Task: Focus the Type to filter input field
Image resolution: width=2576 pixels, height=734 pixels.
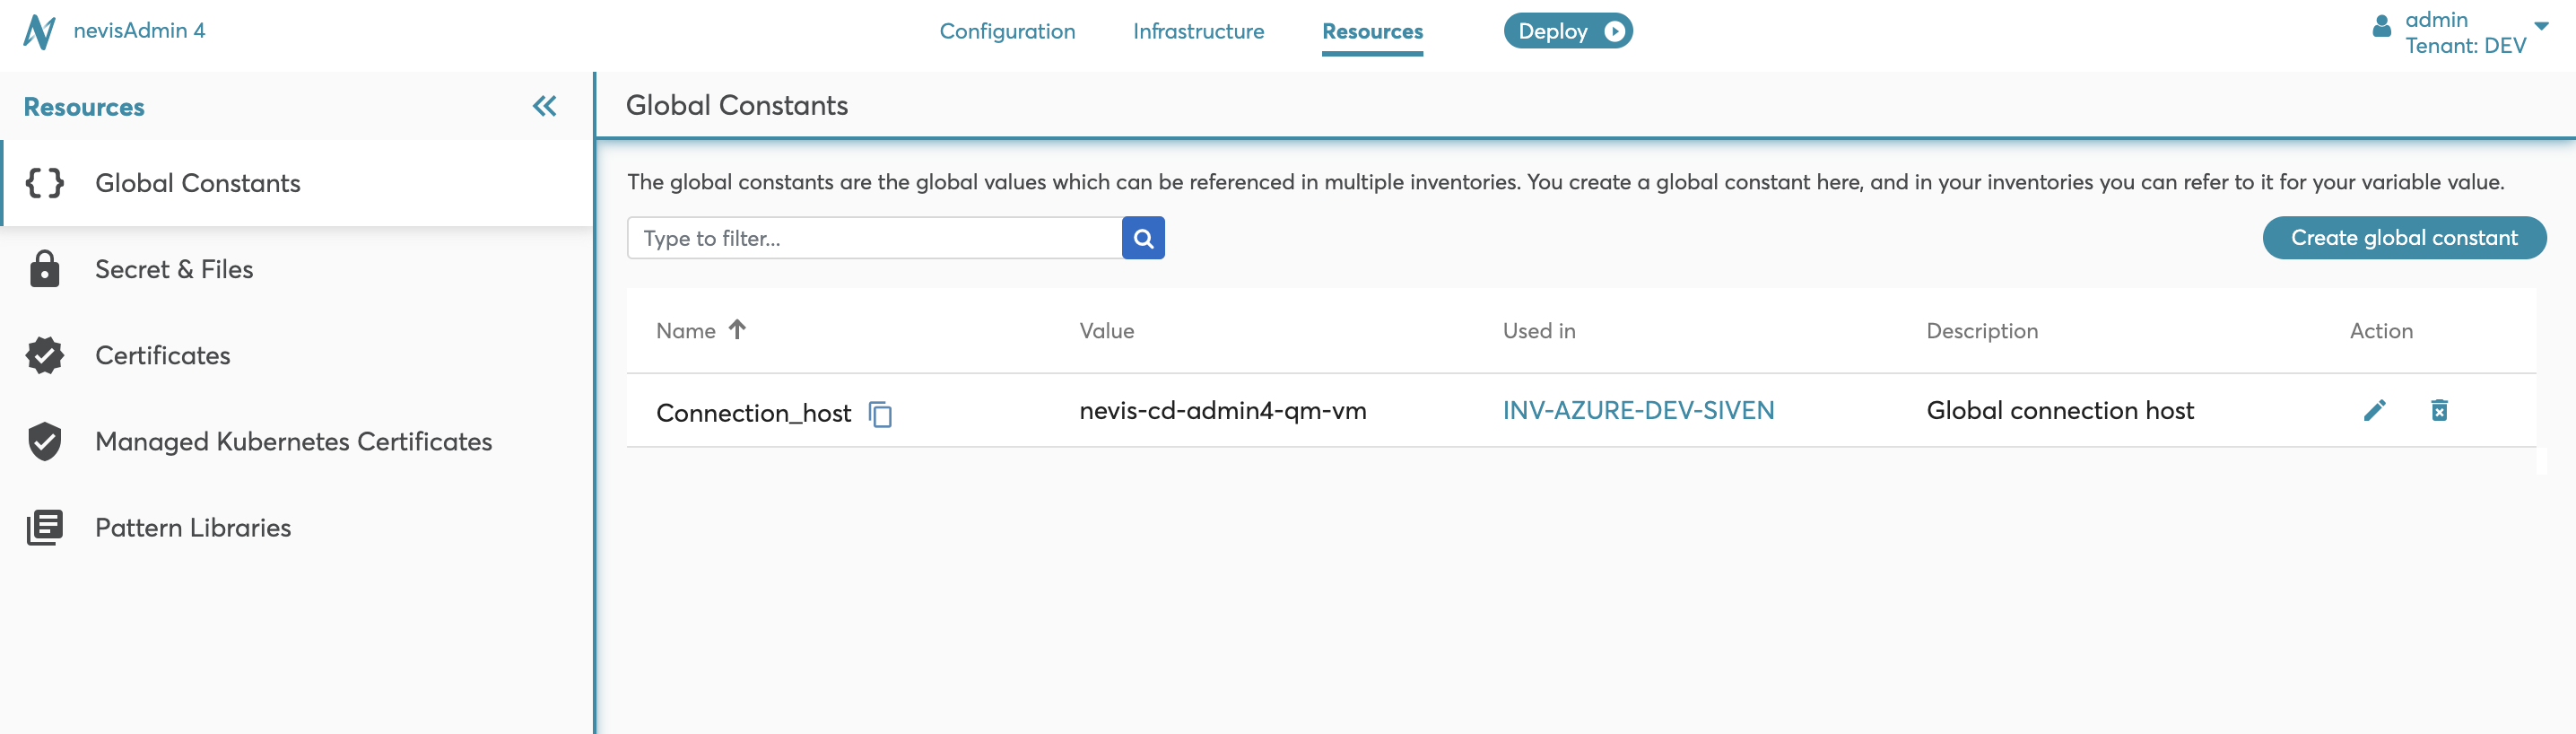Action: [x=874, y=238]
